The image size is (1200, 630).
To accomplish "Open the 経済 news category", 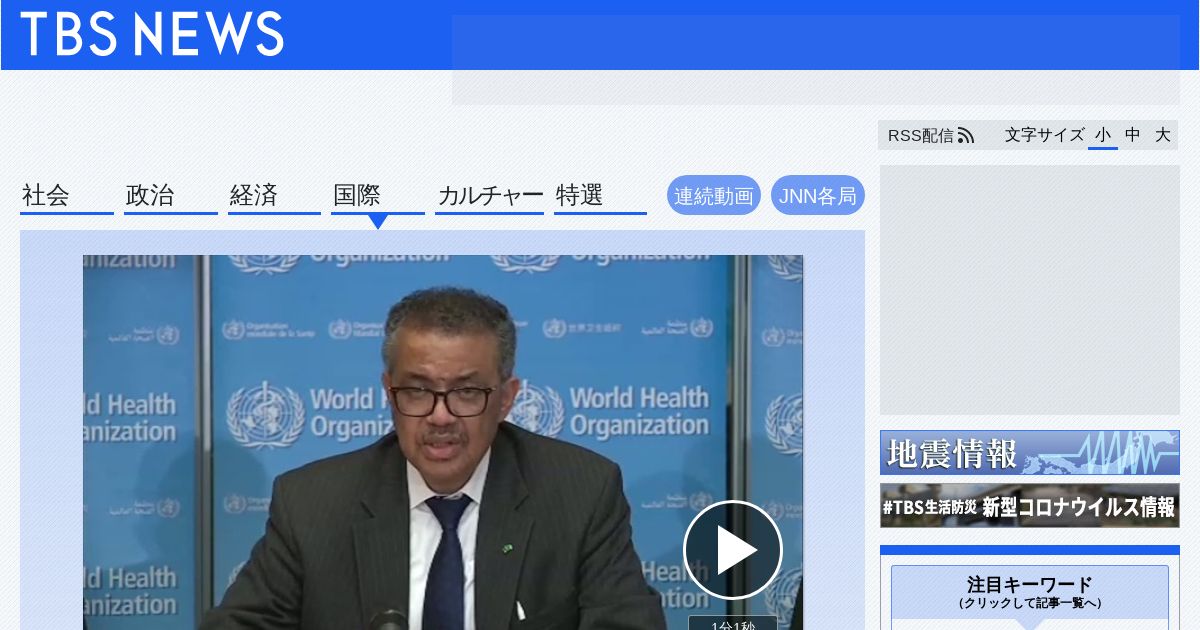I will point(274,196).
